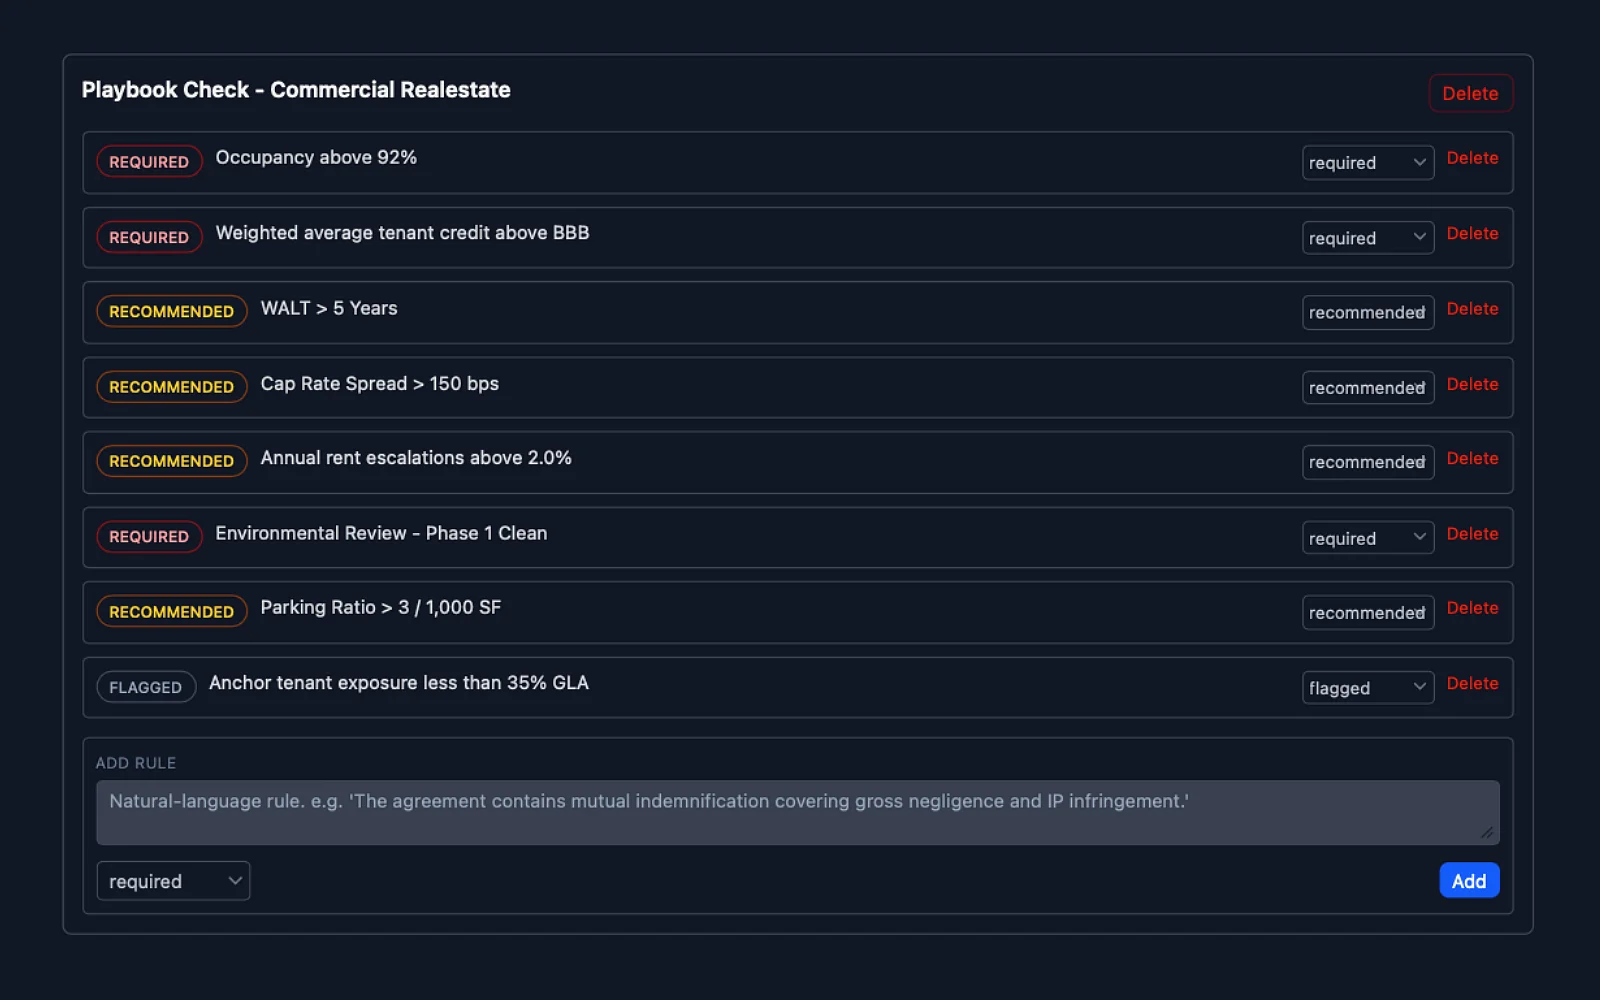Image resolution: width=1600 pixels, height=1000 pixels.
Task: Click the ADD RULE section label
Action: tap(136, 763)
